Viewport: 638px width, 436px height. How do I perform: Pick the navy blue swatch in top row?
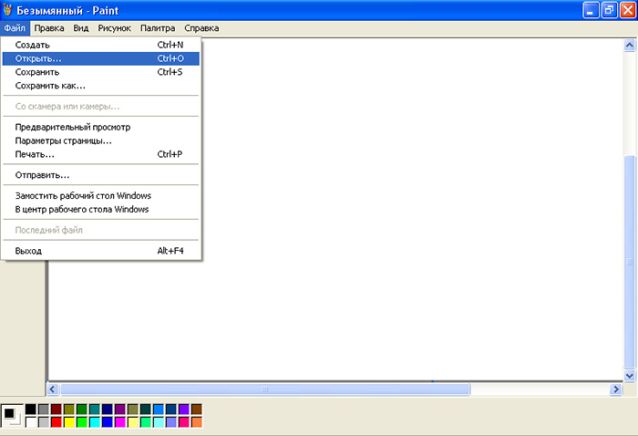tap(107, 409)
